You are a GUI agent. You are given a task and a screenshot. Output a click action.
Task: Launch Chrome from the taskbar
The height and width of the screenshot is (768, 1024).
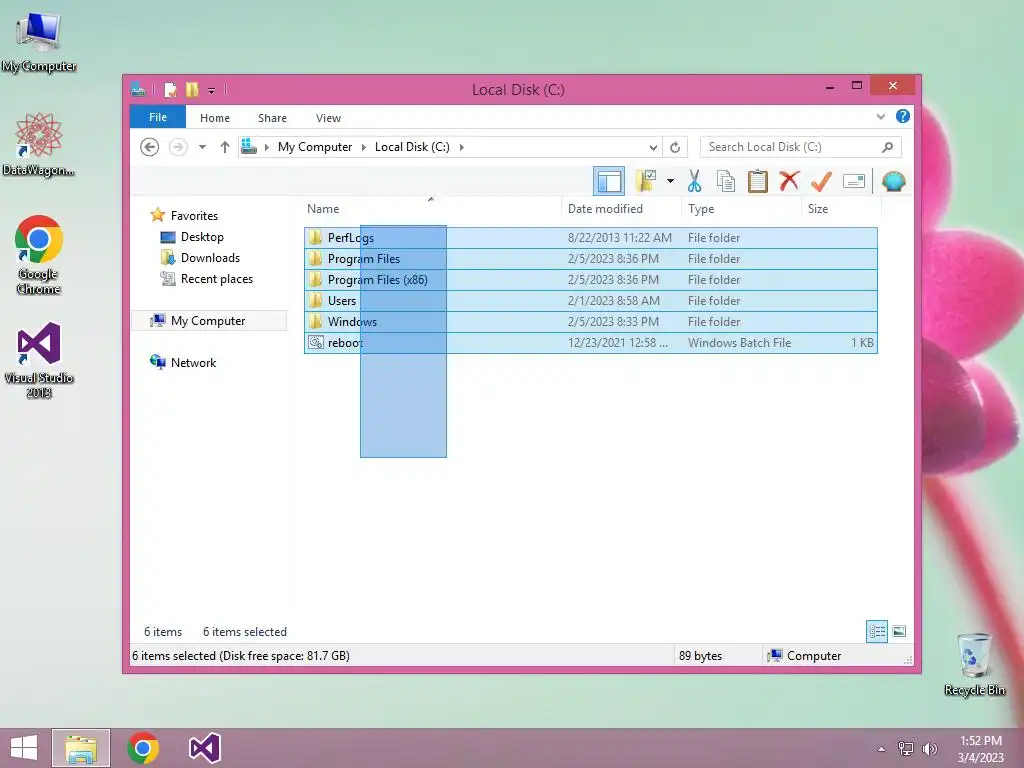[143, 748]
